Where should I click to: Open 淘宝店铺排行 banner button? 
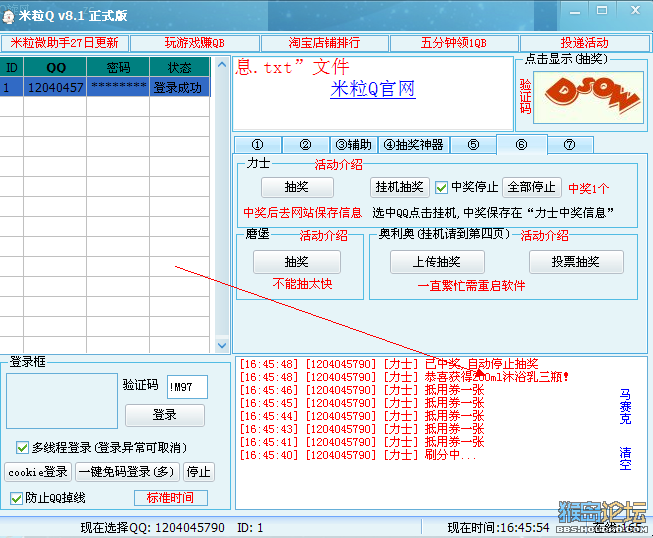click(324, 43)
